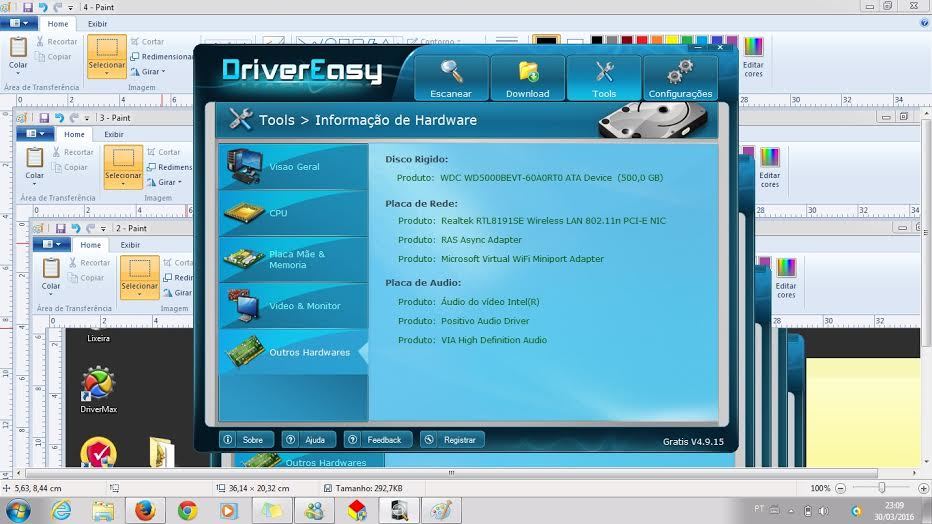Click Home tab in 3 - Paint window
Screen dimensions: 932x524
coord(74,134)
